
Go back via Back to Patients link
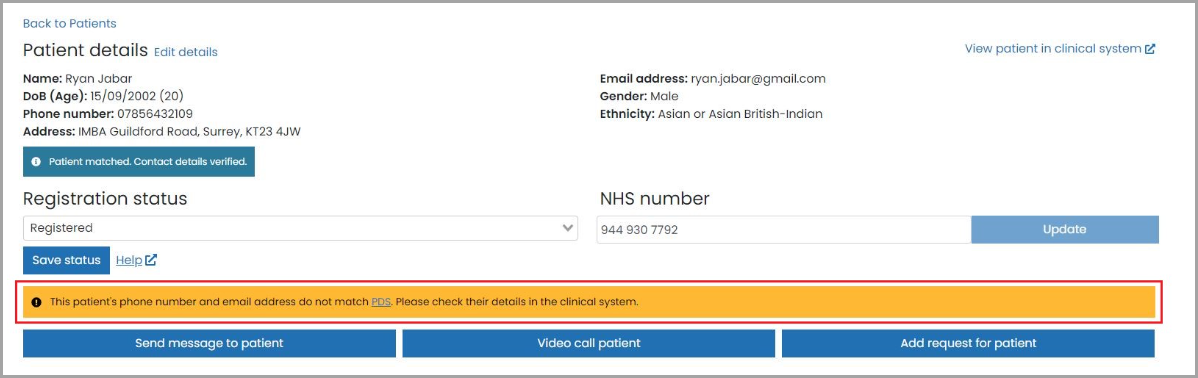click(x=70, y=24)
